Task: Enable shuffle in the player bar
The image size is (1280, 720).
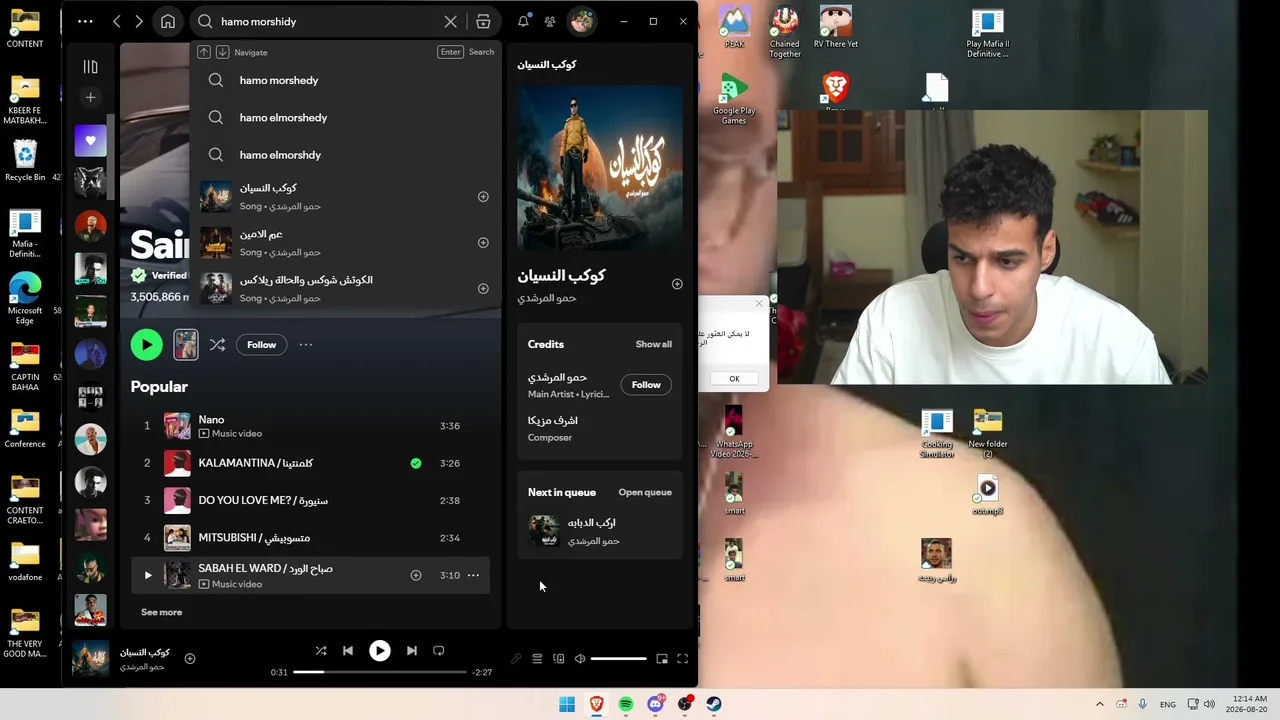Action: [x=321, y=651]
